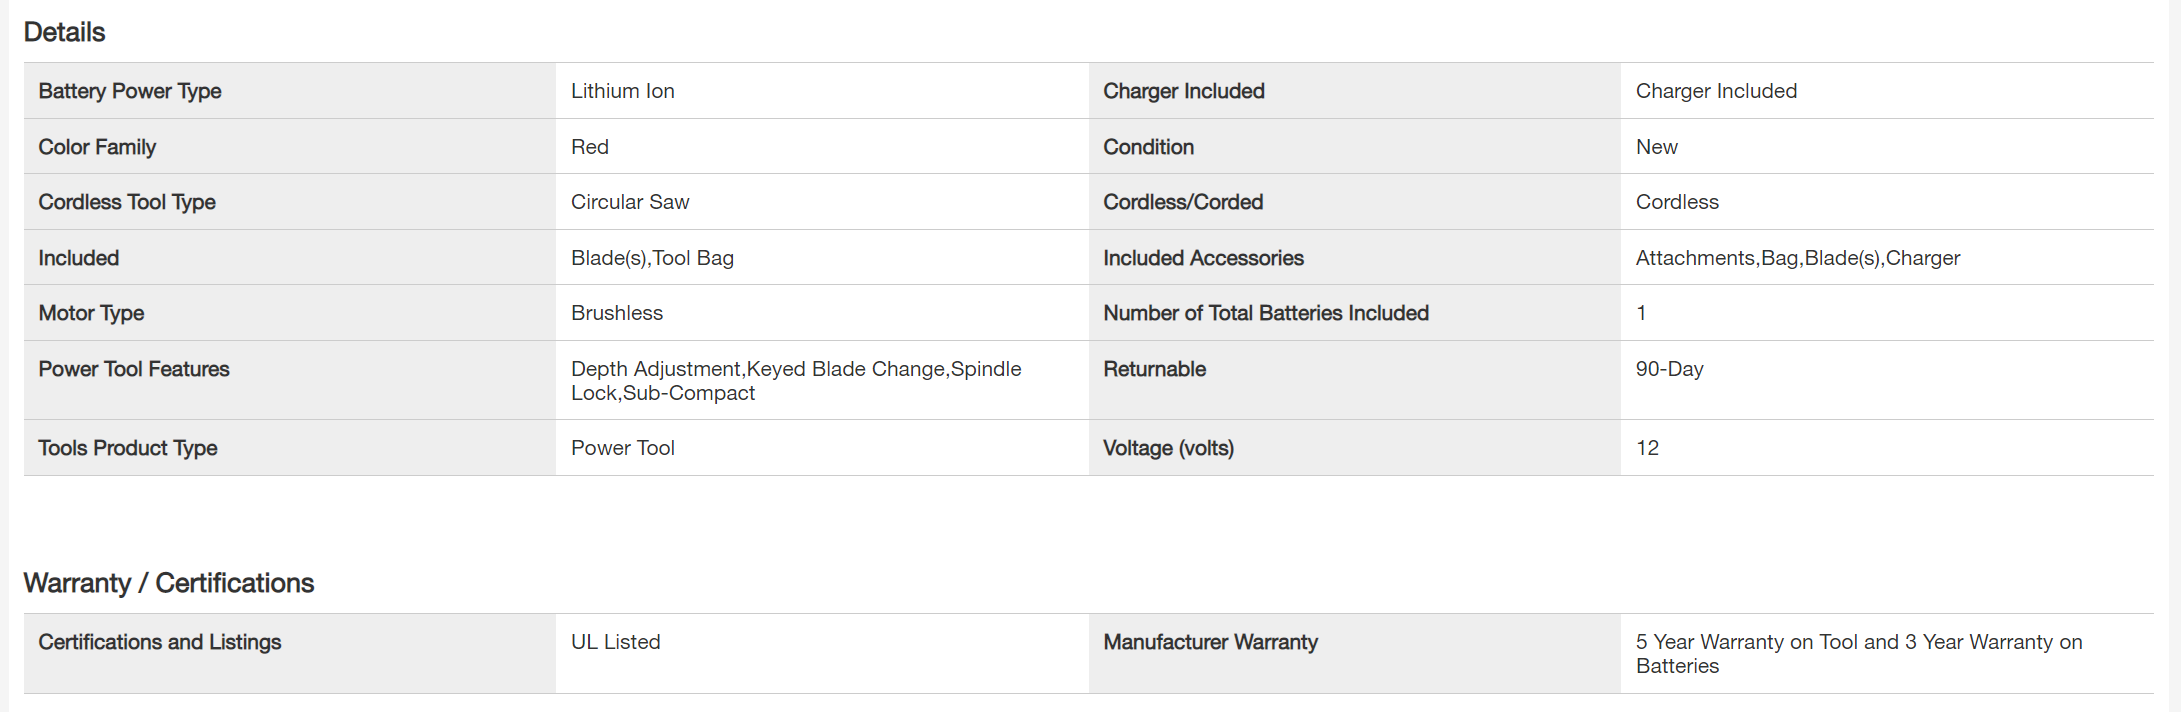Click the Cordless/Corded label

click(1182, 202)
